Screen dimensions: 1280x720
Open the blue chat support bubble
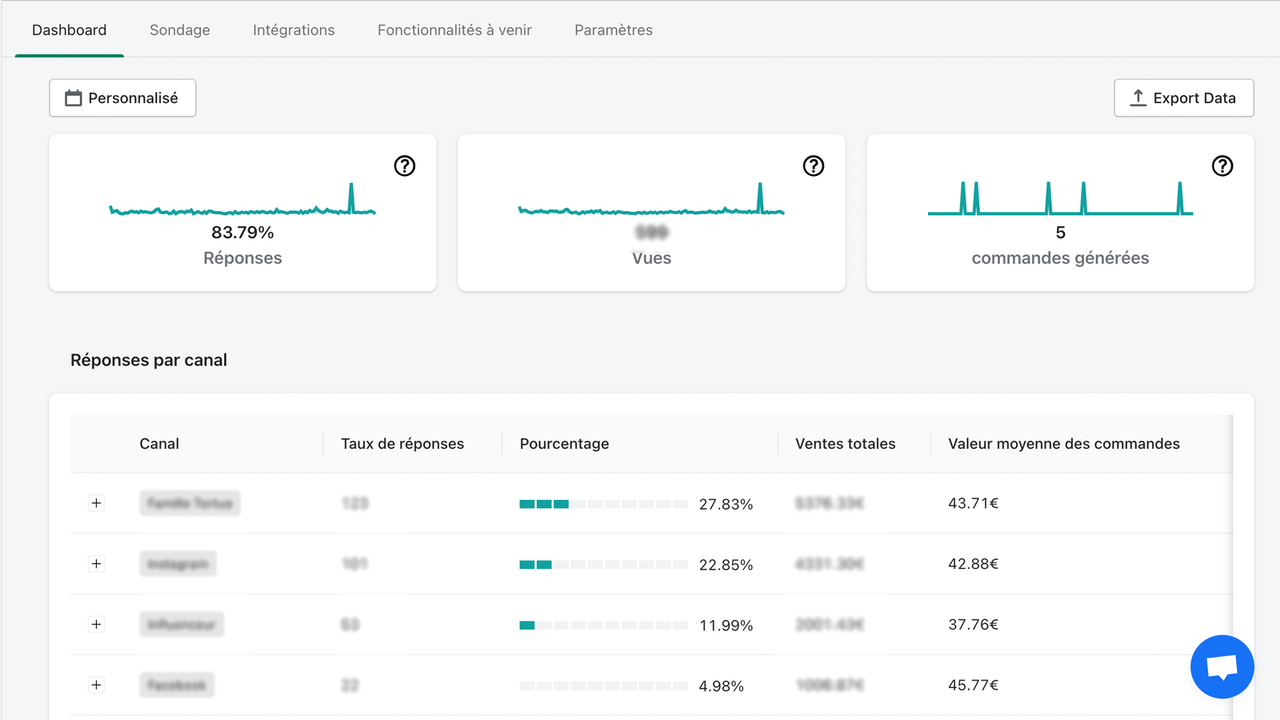(x=1222, y=667)
